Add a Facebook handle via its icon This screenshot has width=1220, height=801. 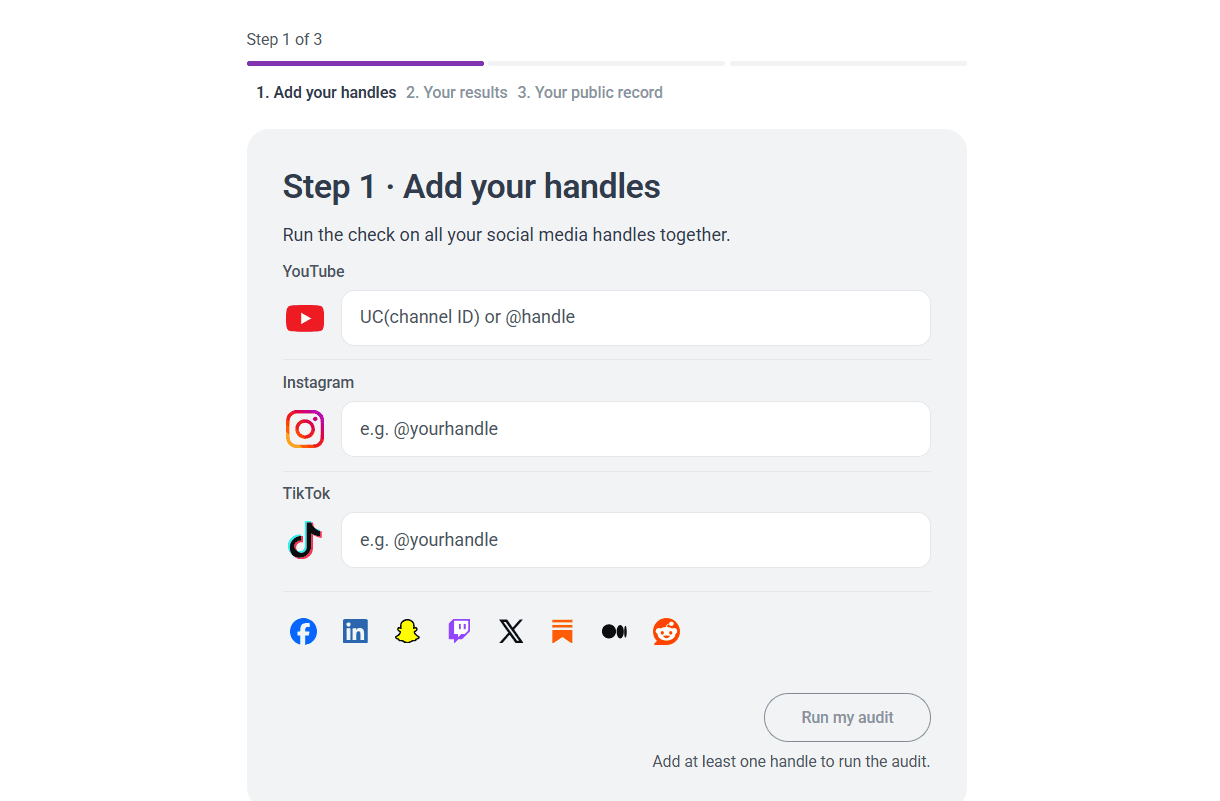click(303, 631)
